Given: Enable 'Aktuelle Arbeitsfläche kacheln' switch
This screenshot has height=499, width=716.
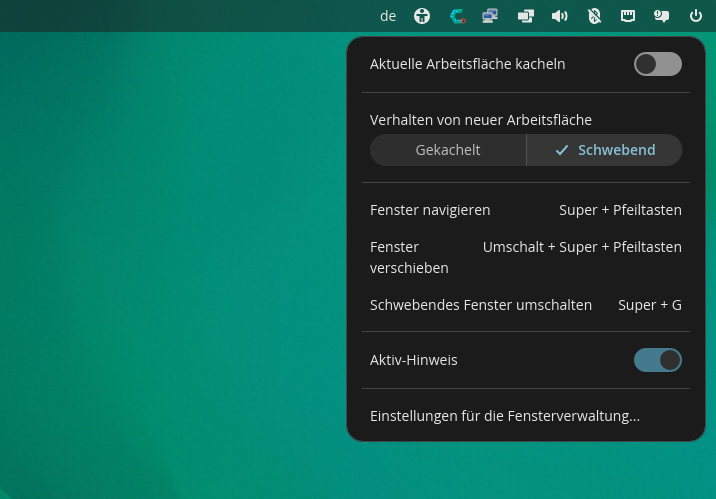Looking at the screenshot, I should (657, 64).
